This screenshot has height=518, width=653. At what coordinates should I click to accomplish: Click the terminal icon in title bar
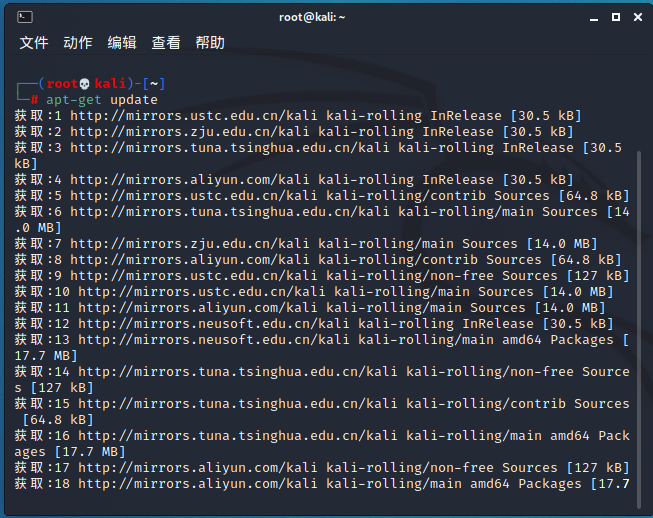click(25, 17)
